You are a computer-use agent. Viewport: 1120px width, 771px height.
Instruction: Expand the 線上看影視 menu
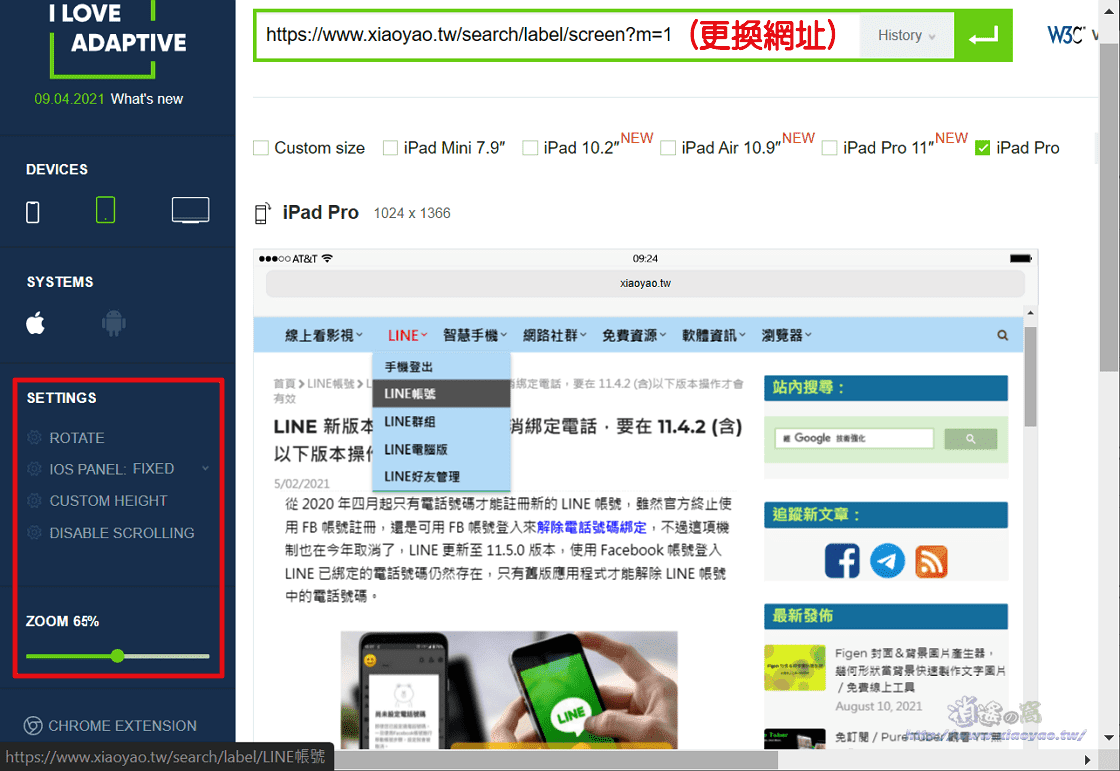click(x=324, y=335)
